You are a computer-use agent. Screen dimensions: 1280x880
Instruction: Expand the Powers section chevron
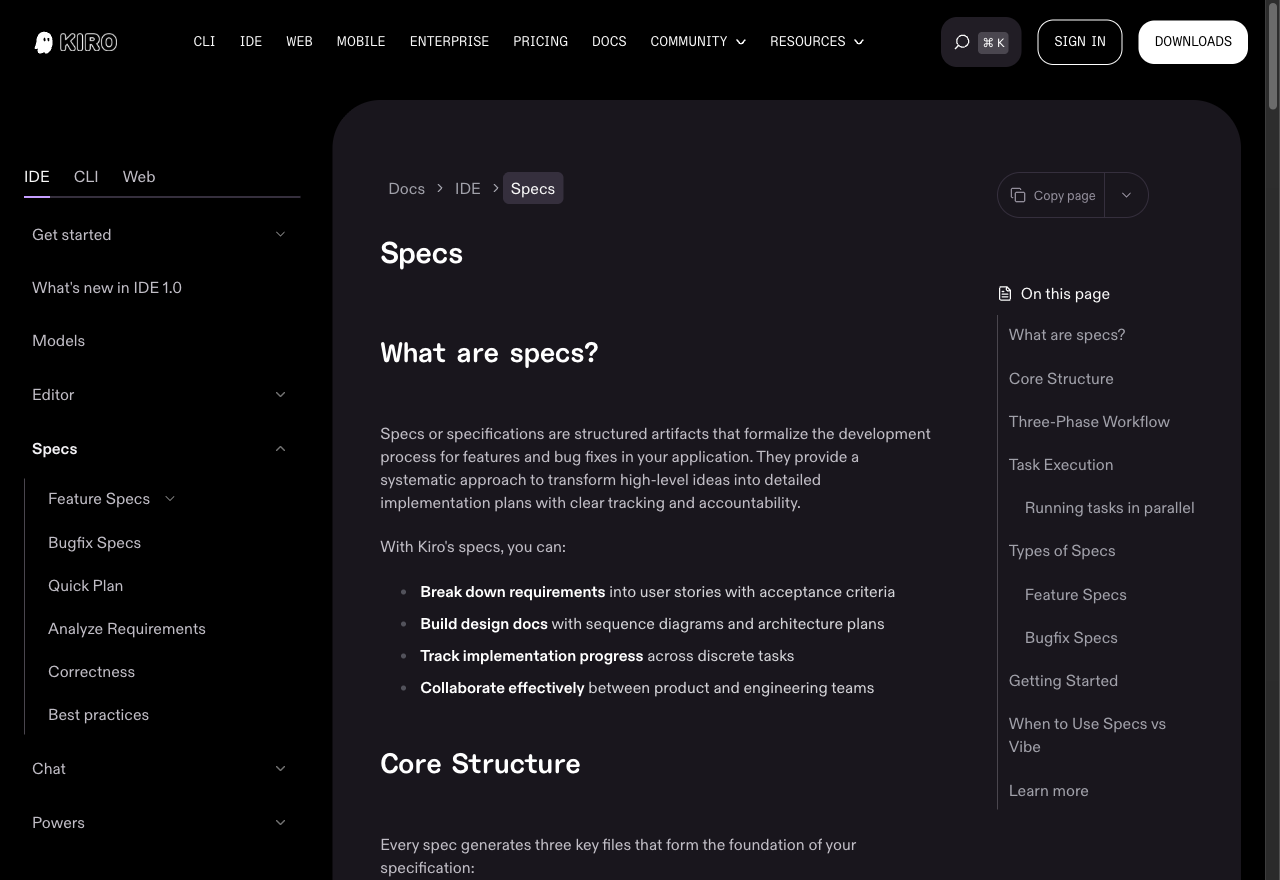[x=280, y=823]
